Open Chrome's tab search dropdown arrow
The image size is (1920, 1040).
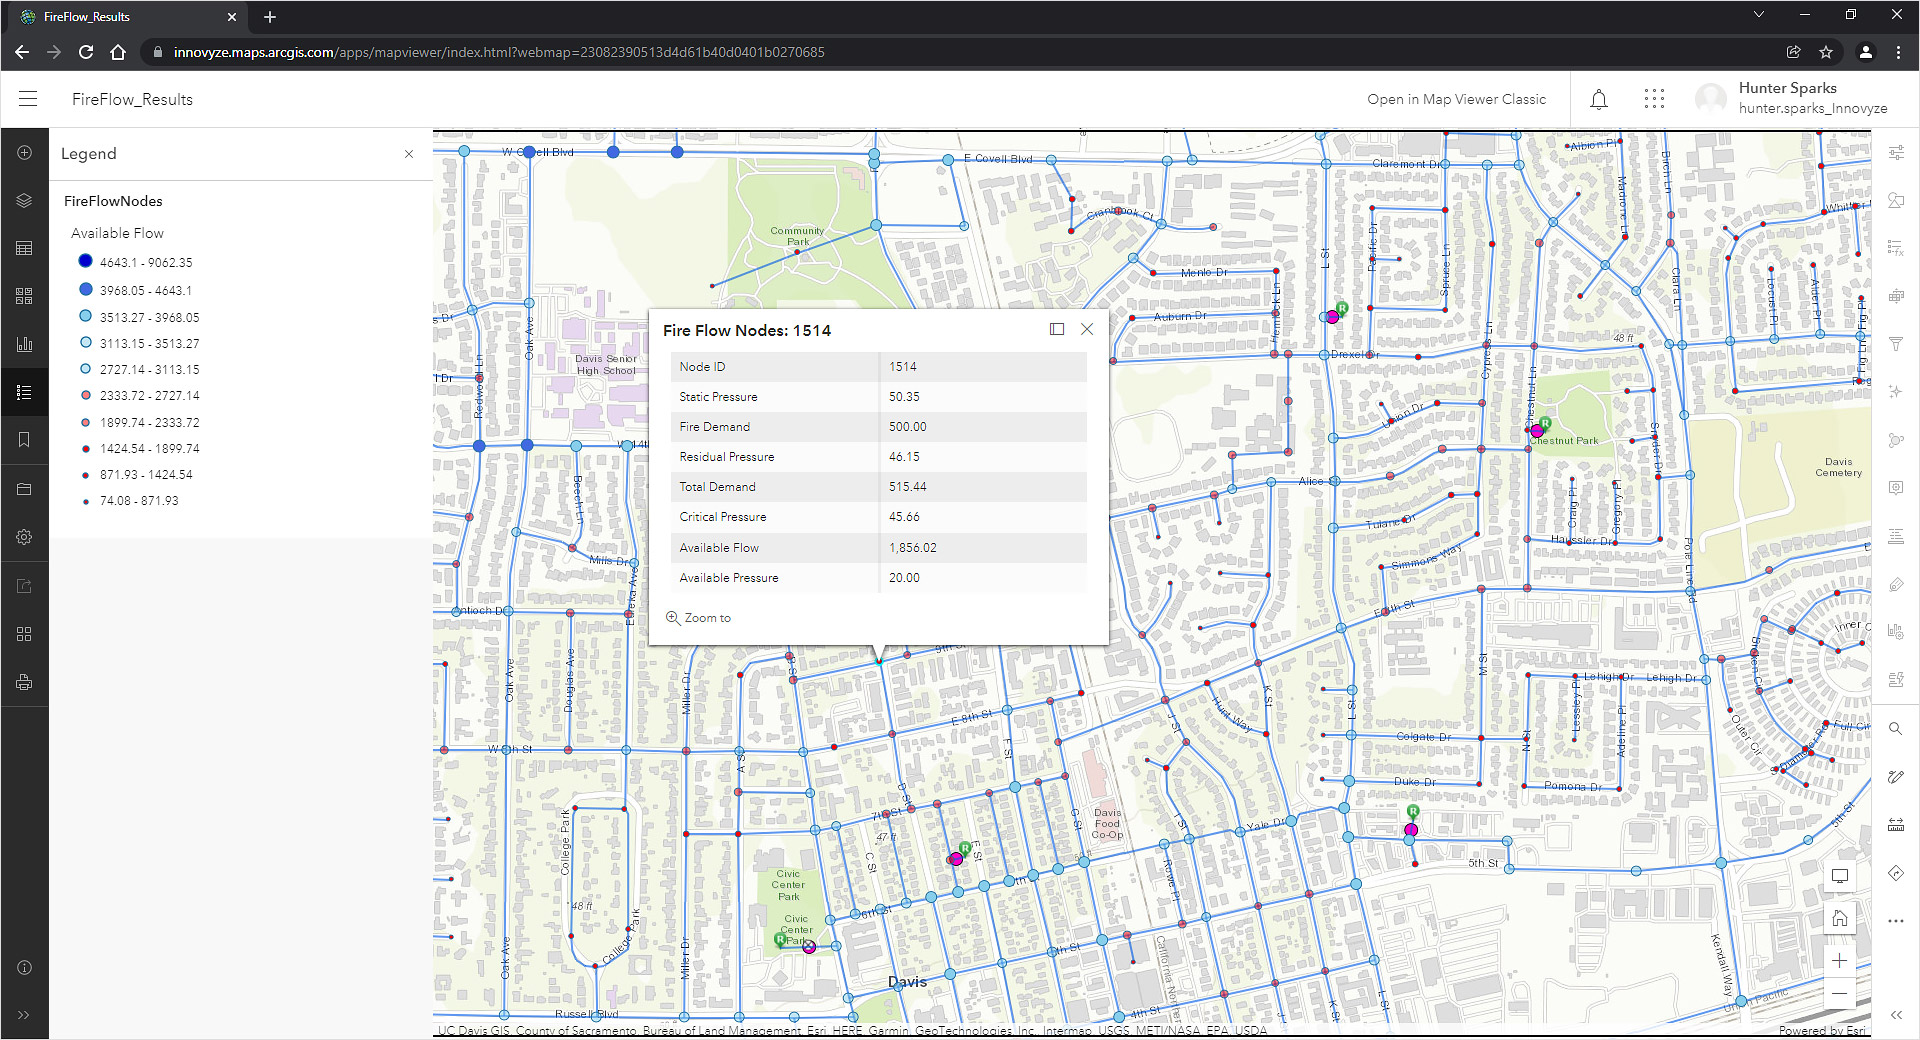click(1758, 15)
